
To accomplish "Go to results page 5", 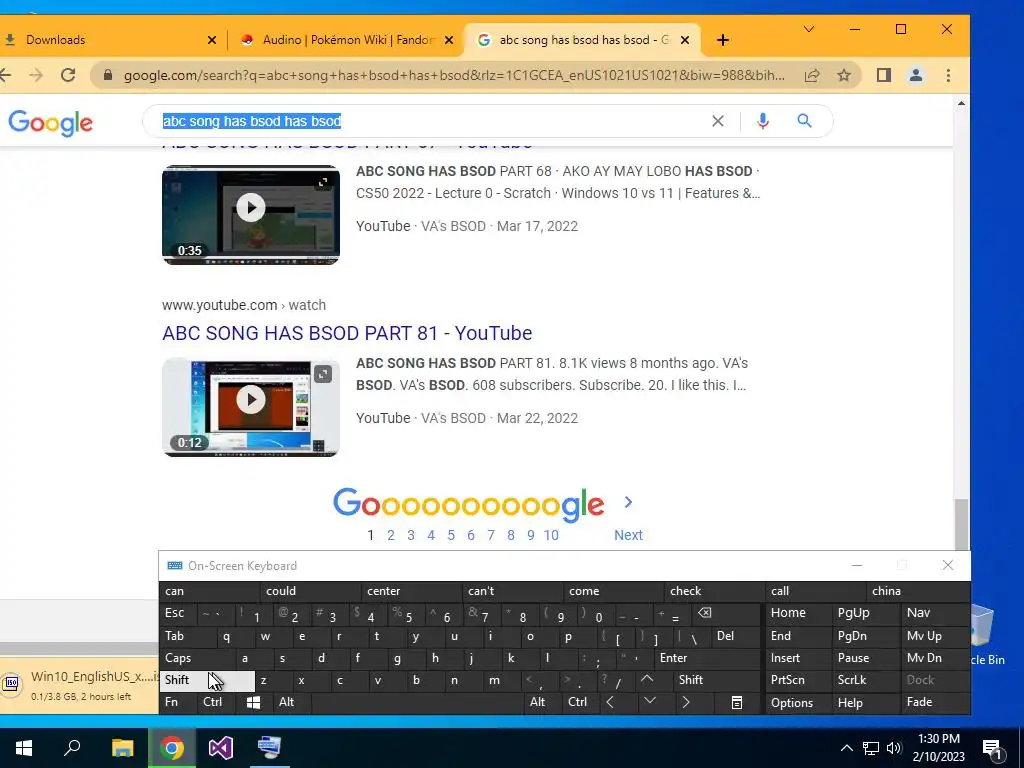I will 451,535.
